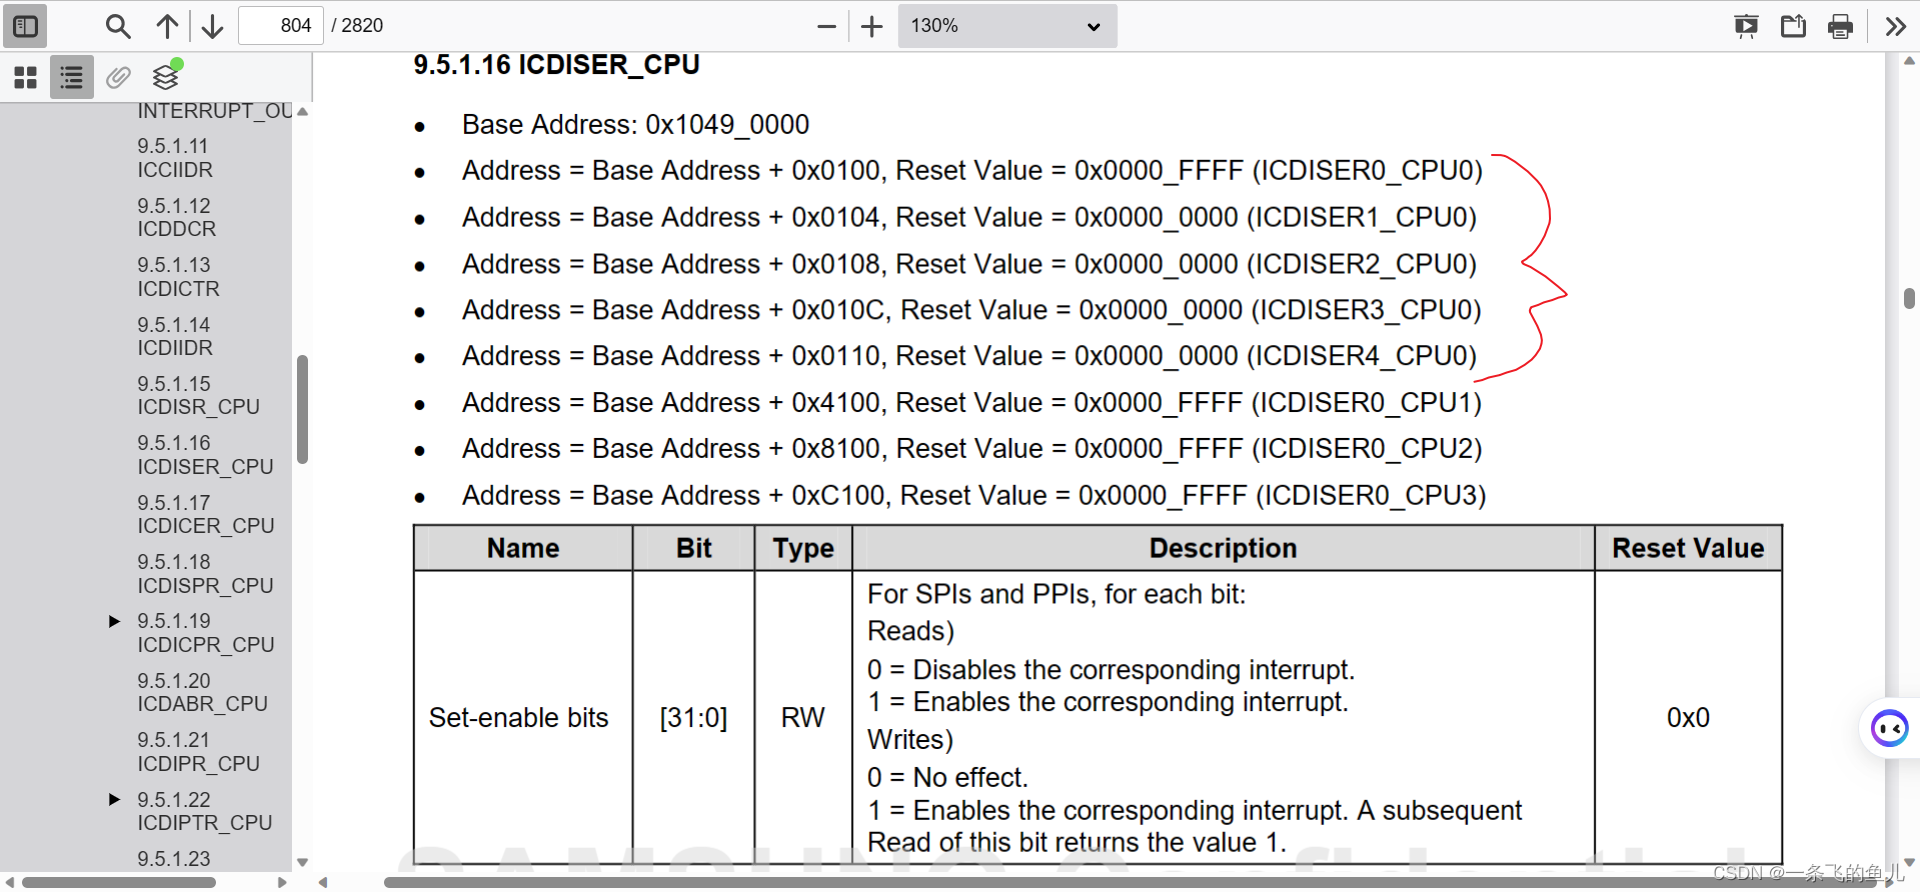Zoom in with the plus button
This screenshot has width=1920, height=892.
point(872,26)
